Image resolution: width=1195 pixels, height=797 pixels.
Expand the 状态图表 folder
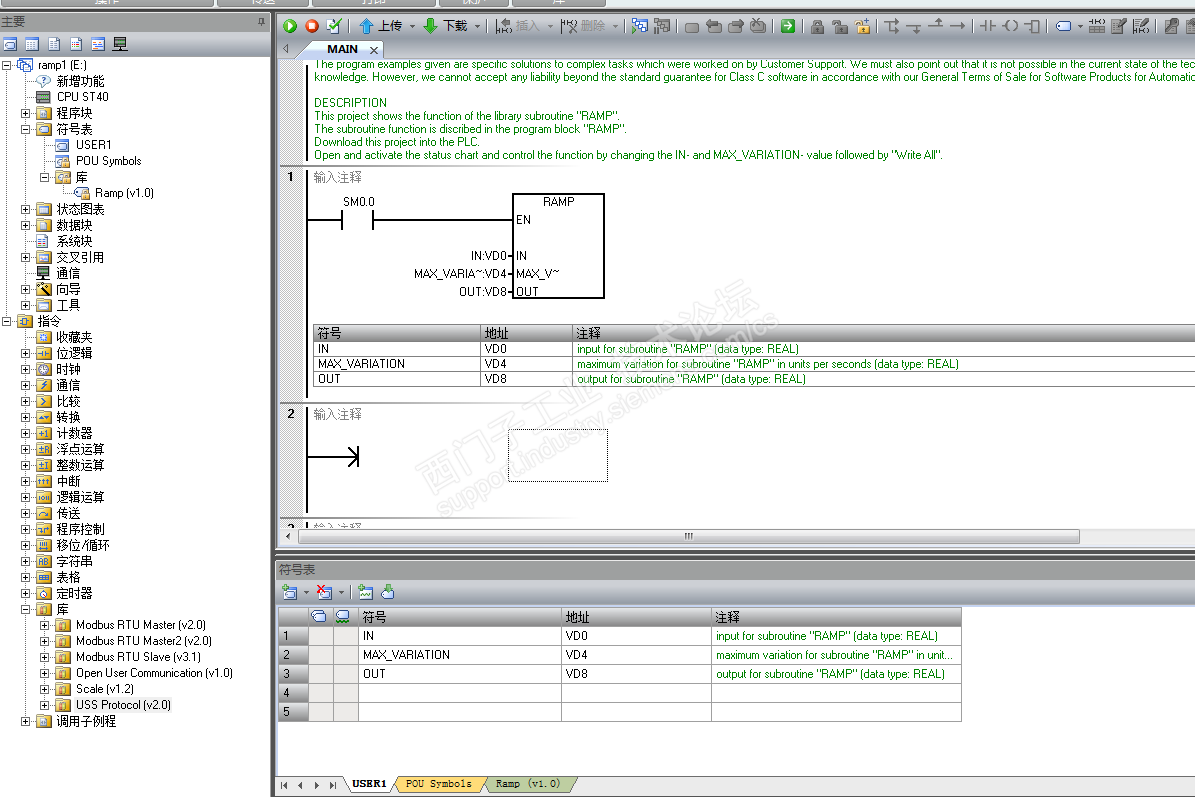tap(26, 210)
